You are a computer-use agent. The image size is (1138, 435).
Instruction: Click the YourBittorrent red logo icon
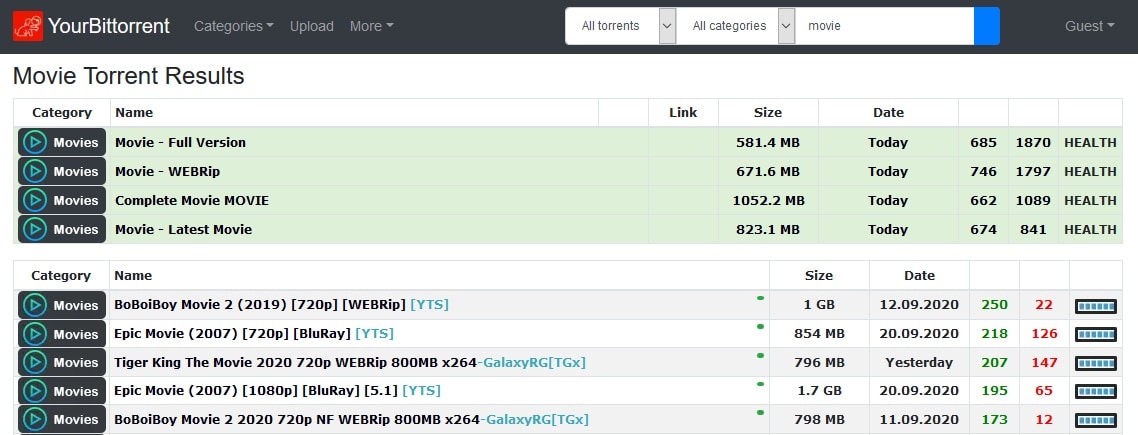28,26
